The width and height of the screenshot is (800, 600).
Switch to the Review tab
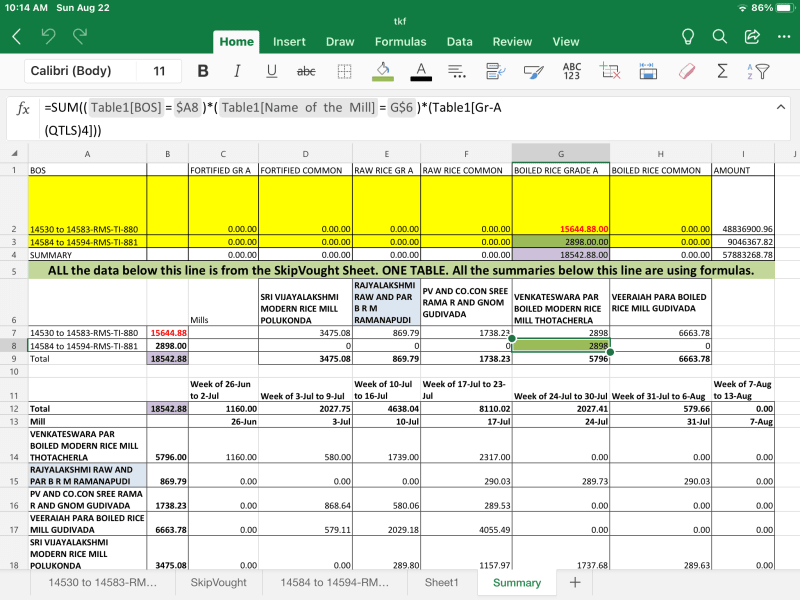tap(512, 42)
